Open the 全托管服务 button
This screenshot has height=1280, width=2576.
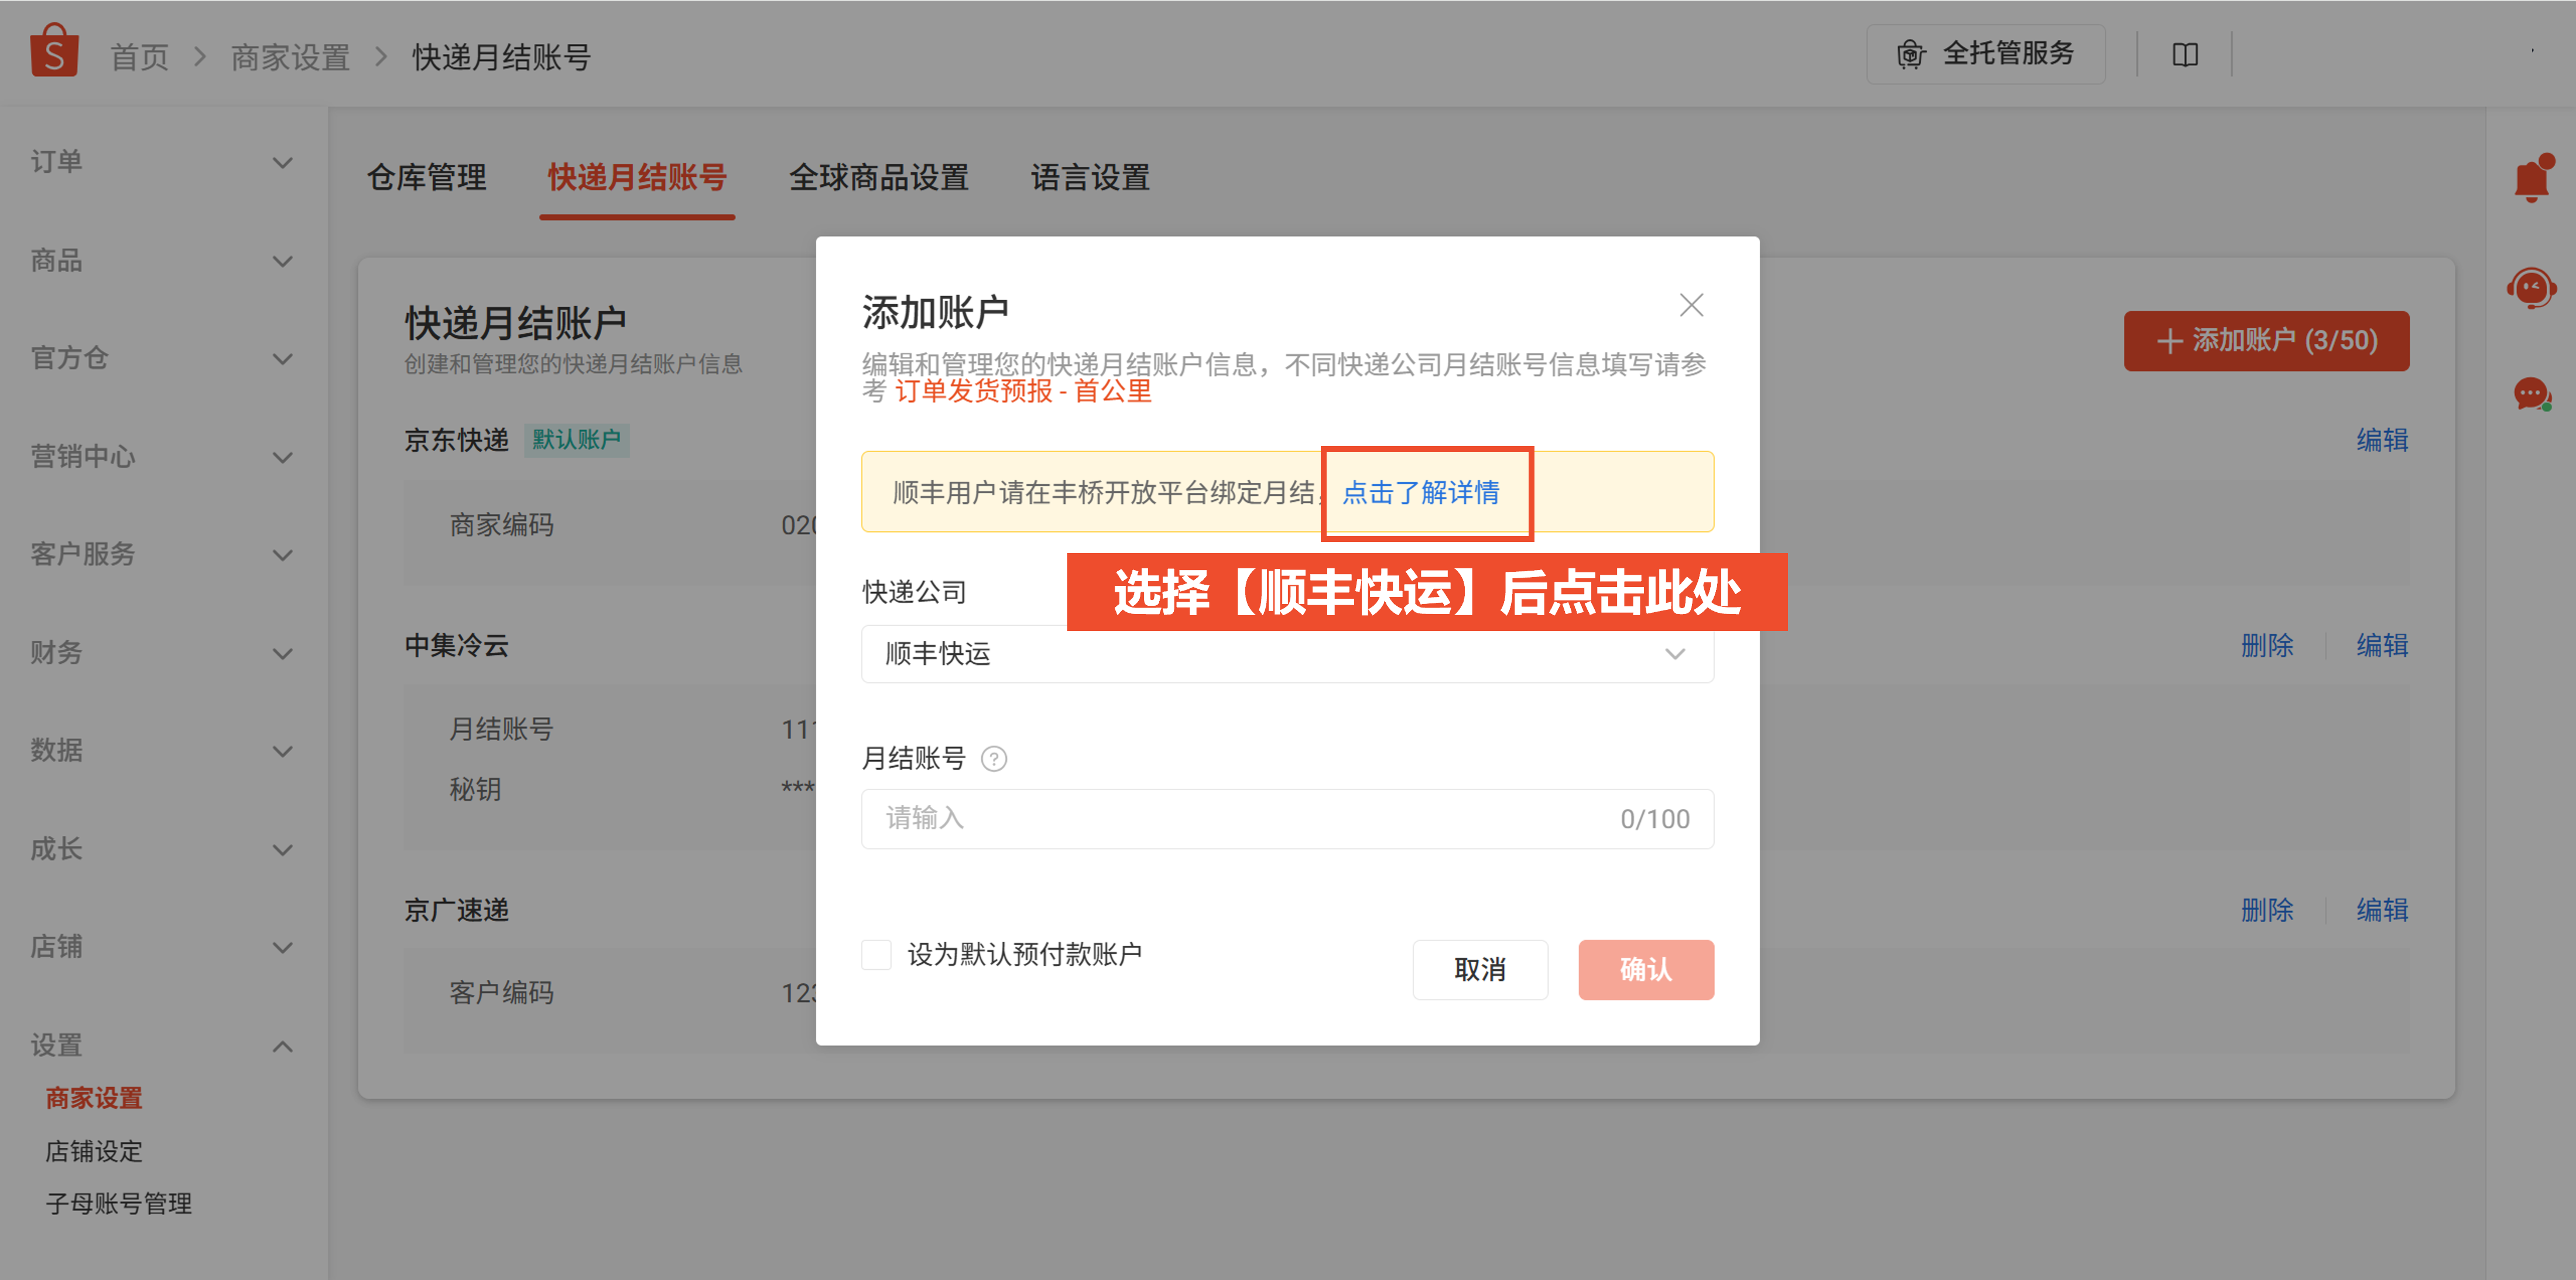[1986, 54]
